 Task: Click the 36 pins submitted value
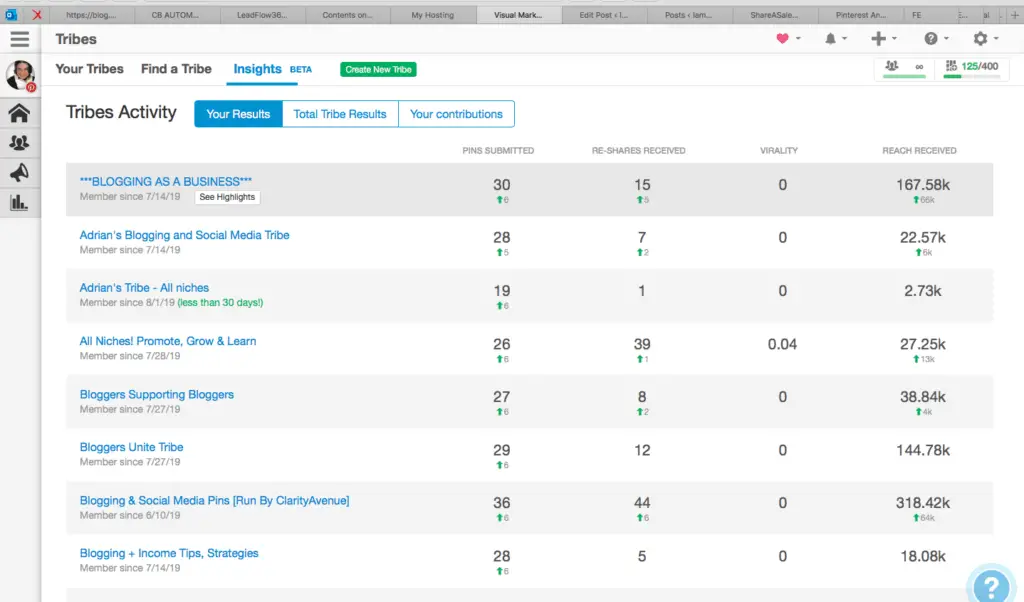[502, 503]
